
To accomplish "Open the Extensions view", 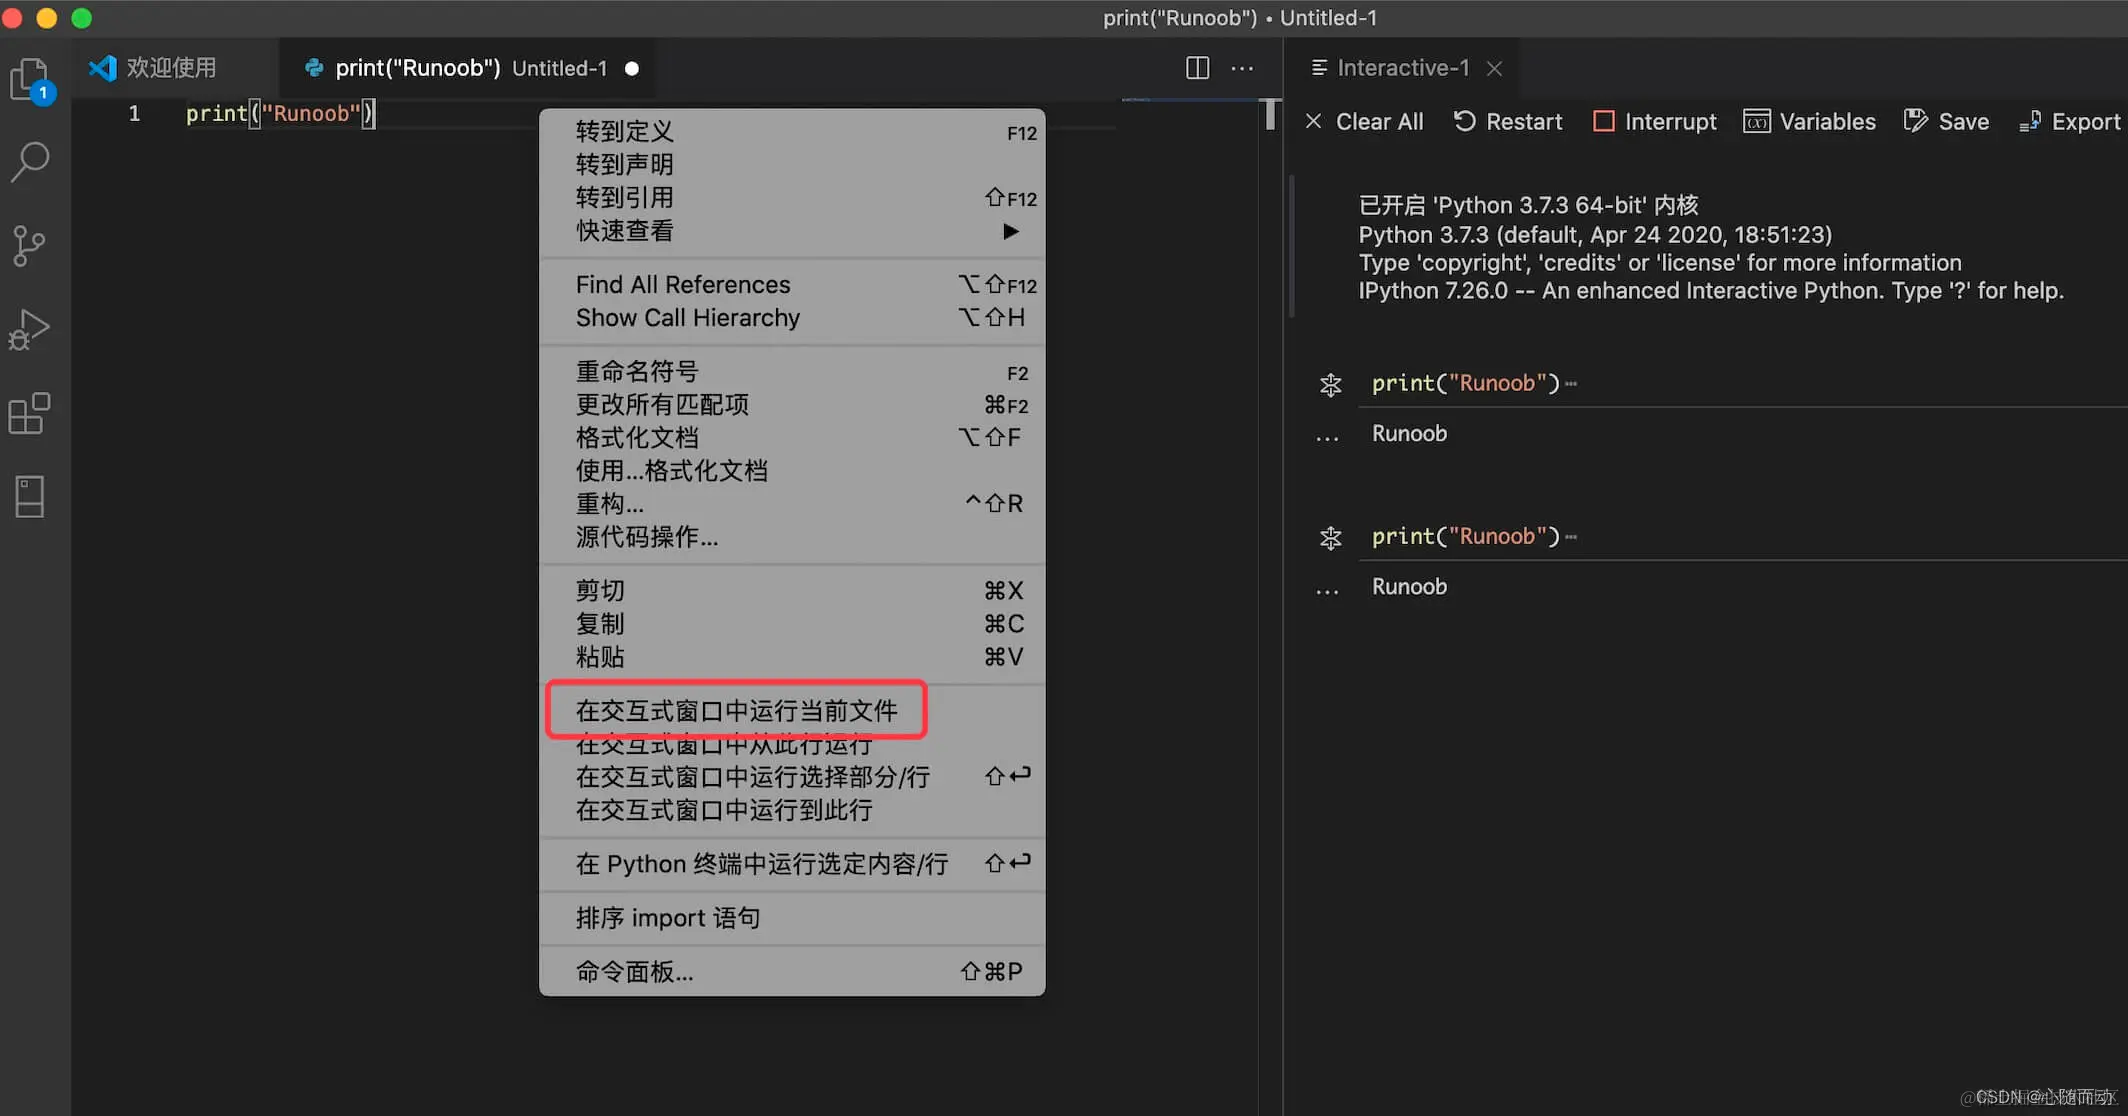I will coord(30,413).
